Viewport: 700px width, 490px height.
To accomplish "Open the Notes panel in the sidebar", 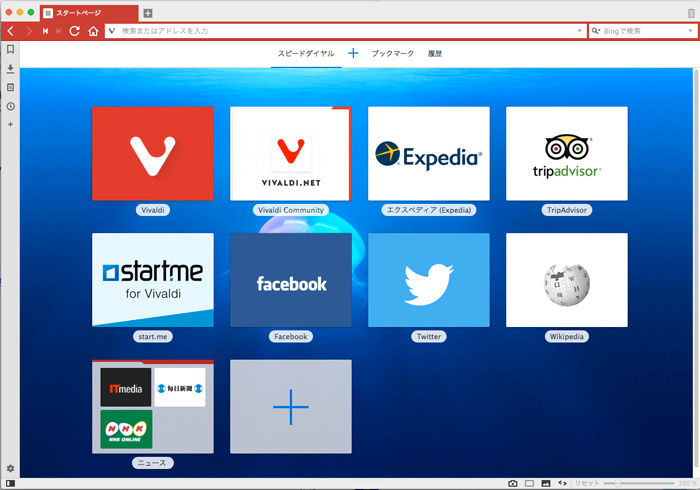I will 10,87.
